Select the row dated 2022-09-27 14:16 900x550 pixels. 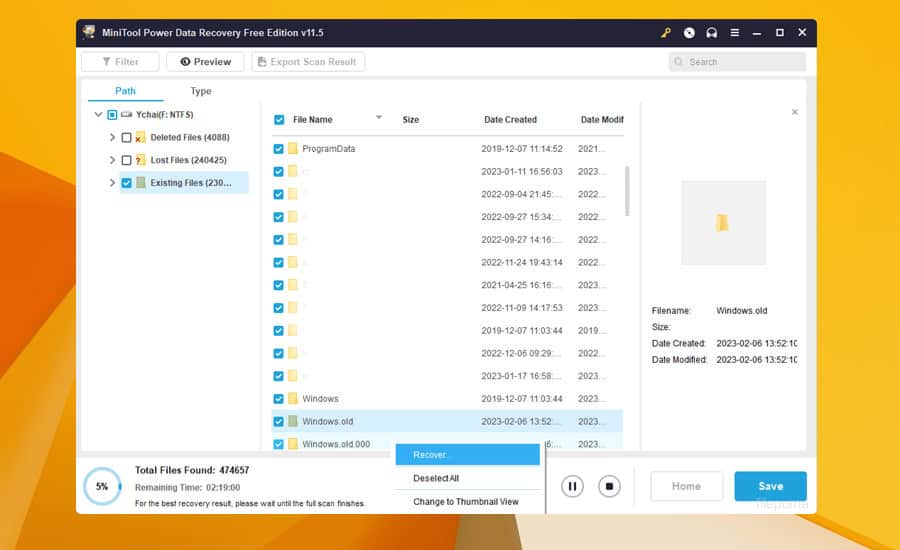pos(447,239)
